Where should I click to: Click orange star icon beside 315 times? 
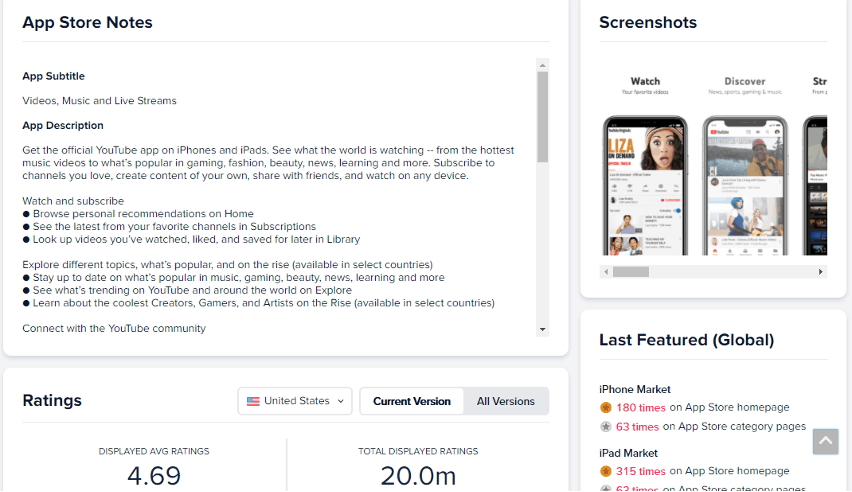(606, 471)
